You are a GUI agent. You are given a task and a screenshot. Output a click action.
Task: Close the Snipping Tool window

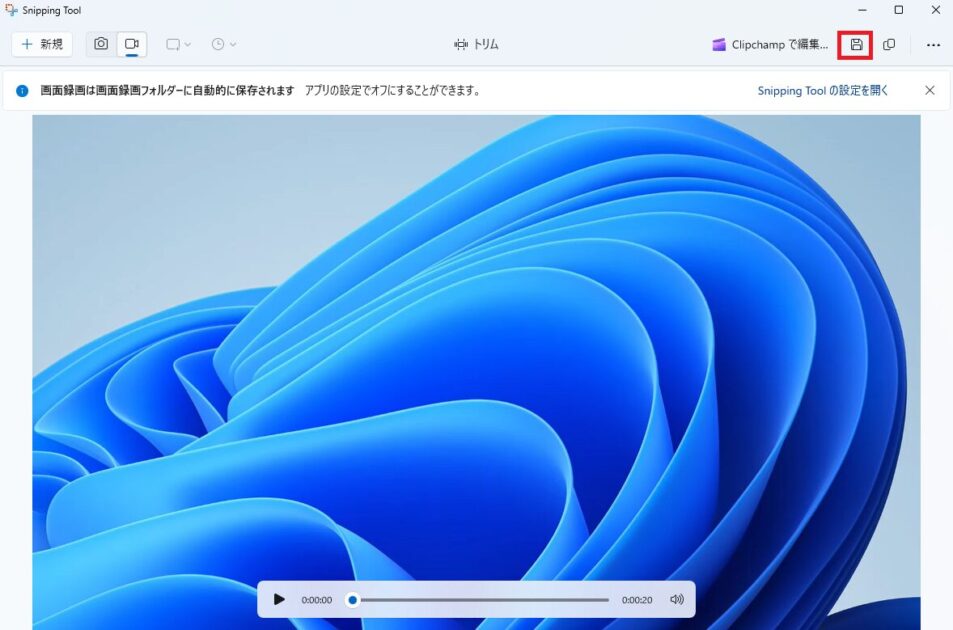[935, 10]
